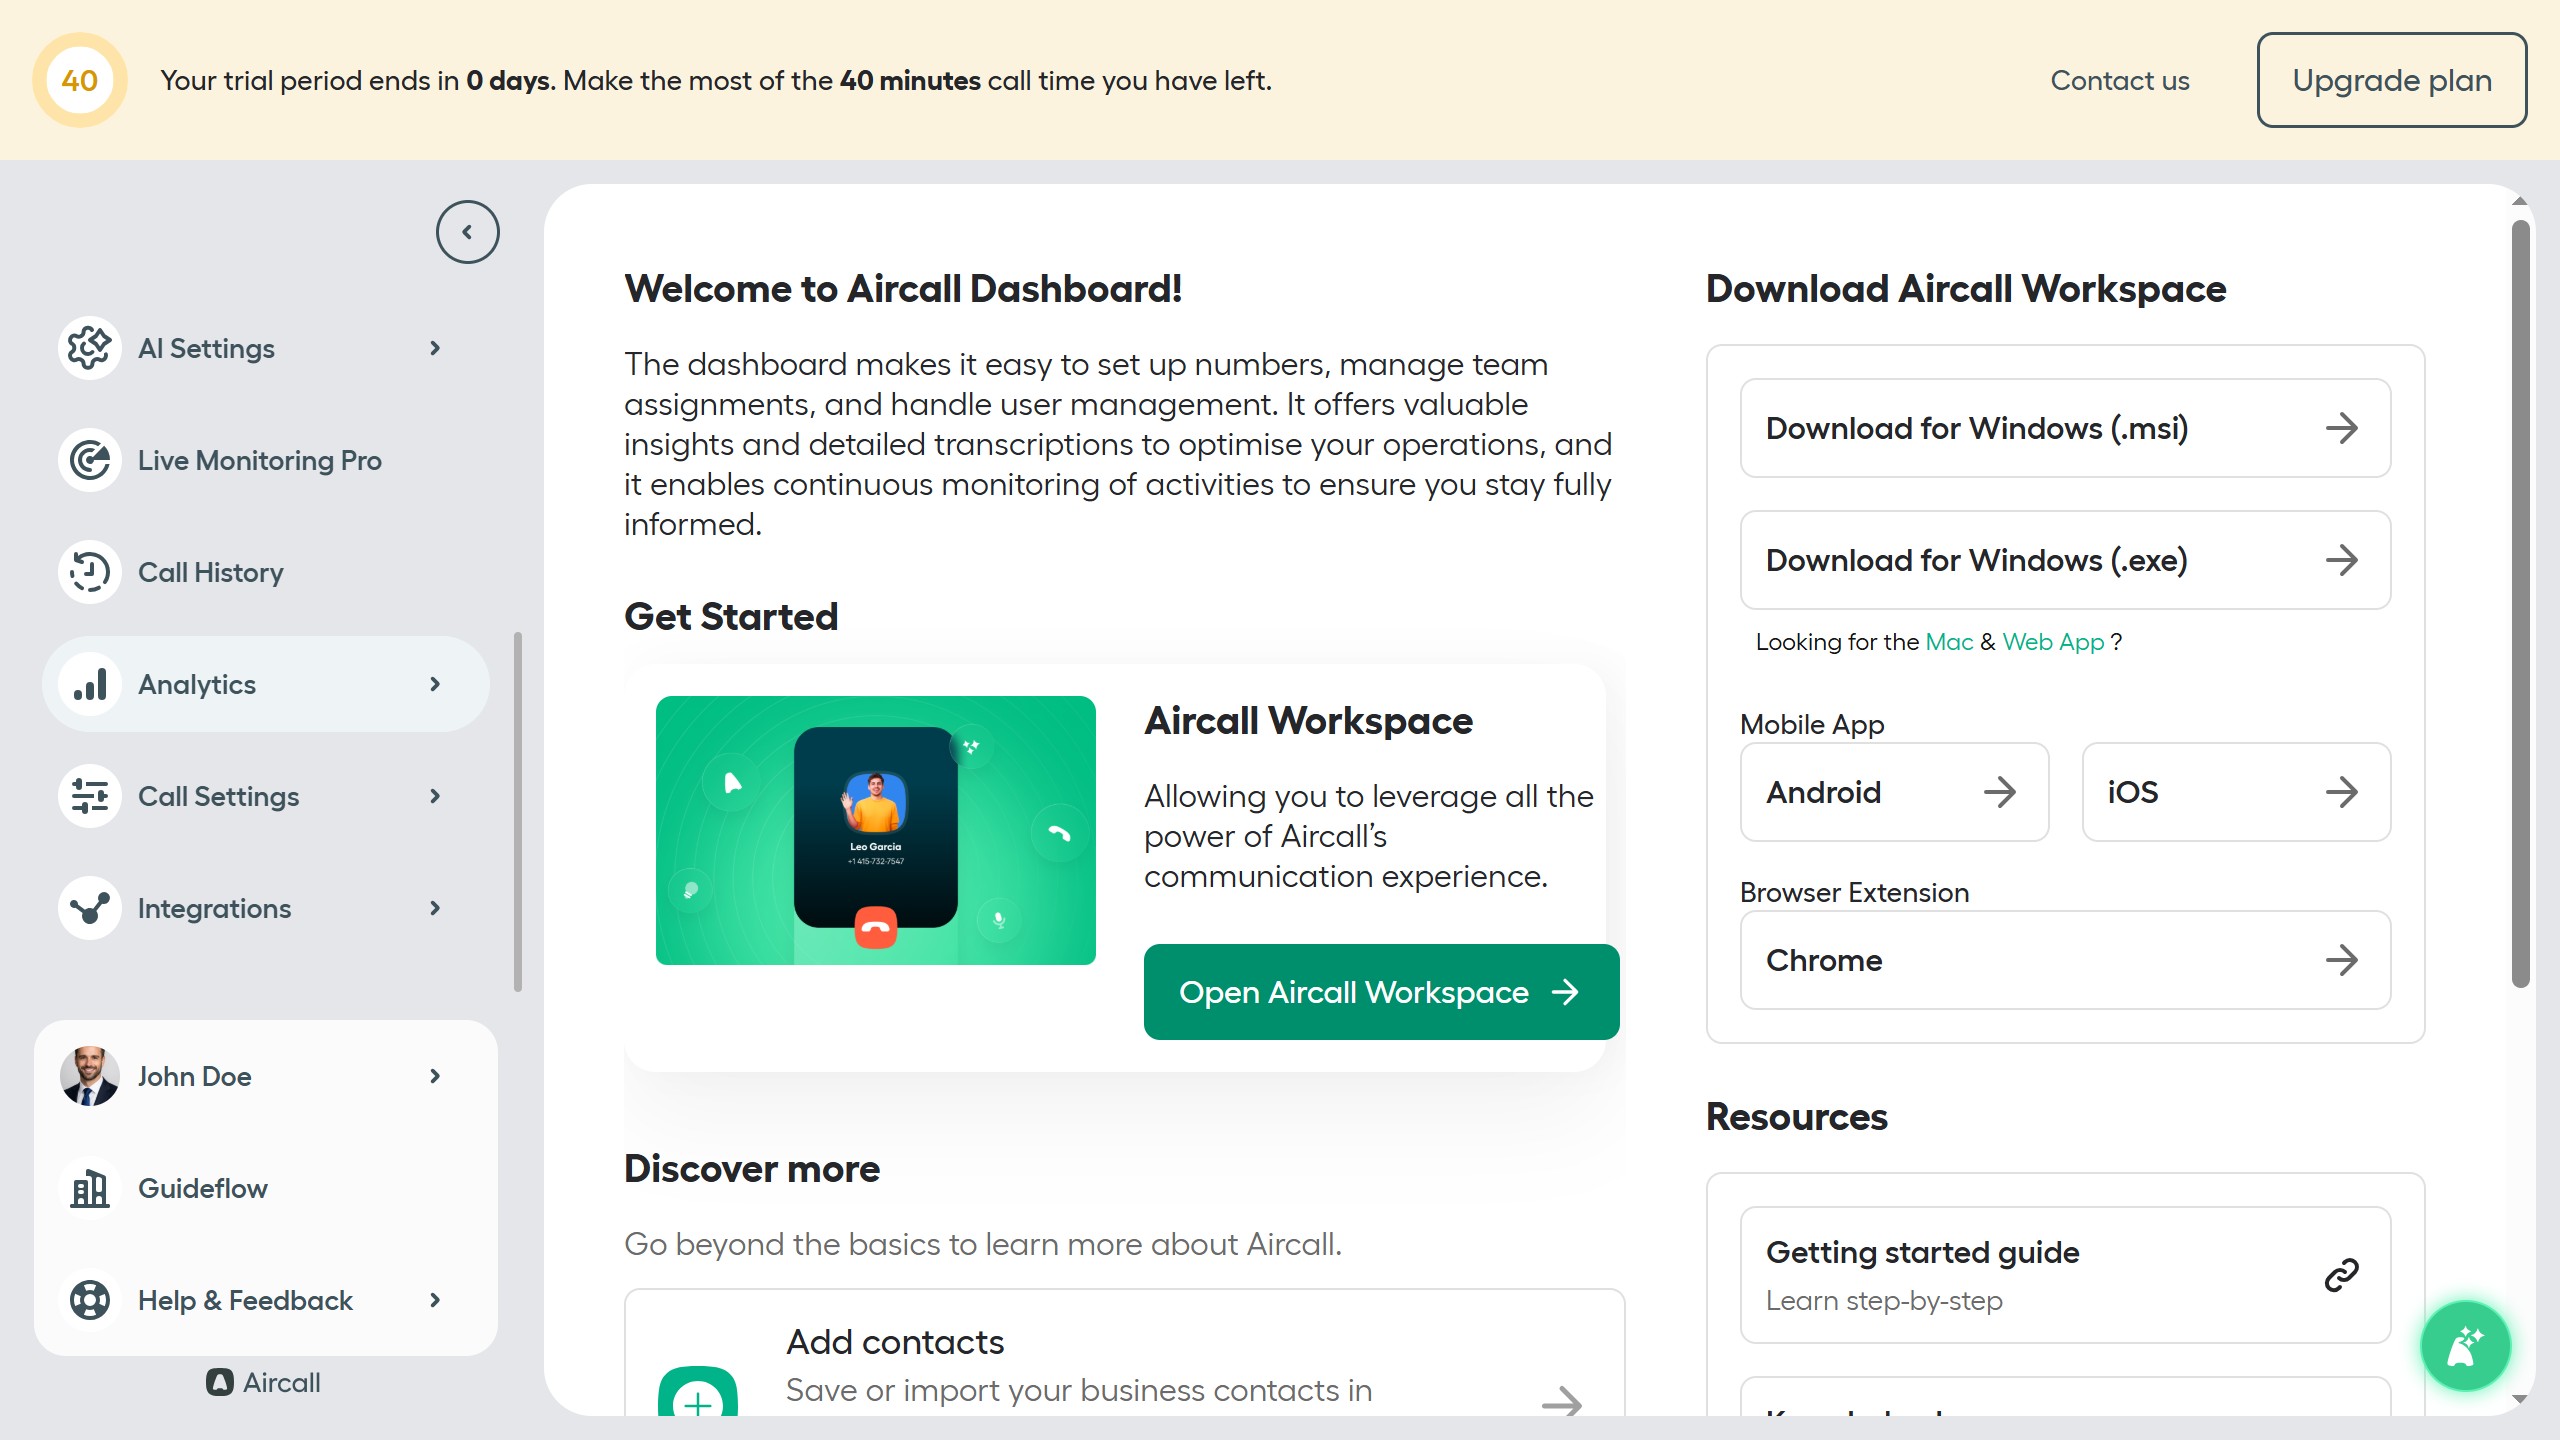The height and width of the screenshot is (1440, 2560).
Task: Click the arrow on Download for Windows (.exe)
Action: (x=2341, y=560)
